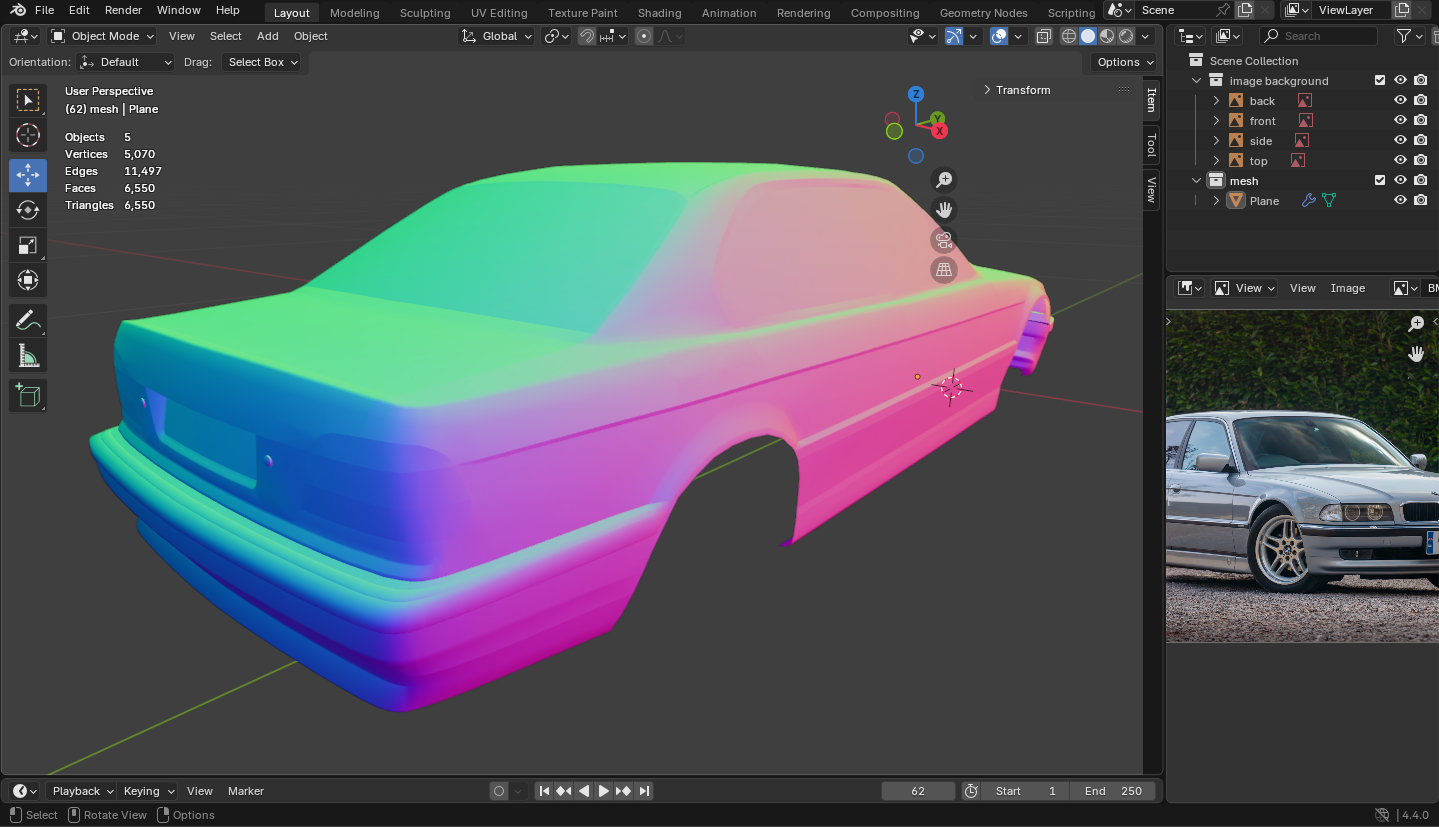Uncheck the mesh collection checkbox

[x=1380, y=181]
